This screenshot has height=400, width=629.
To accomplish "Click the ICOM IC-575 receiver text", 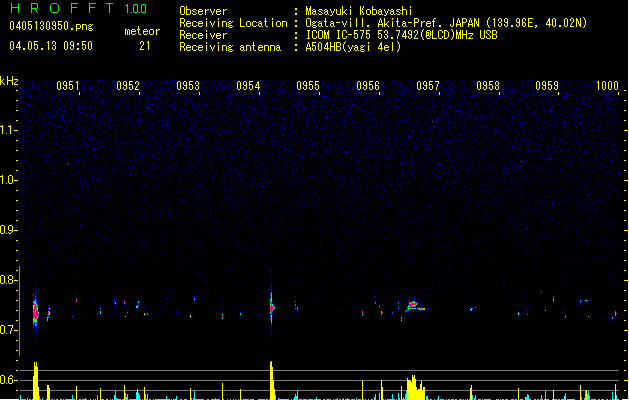I will 401,35.
